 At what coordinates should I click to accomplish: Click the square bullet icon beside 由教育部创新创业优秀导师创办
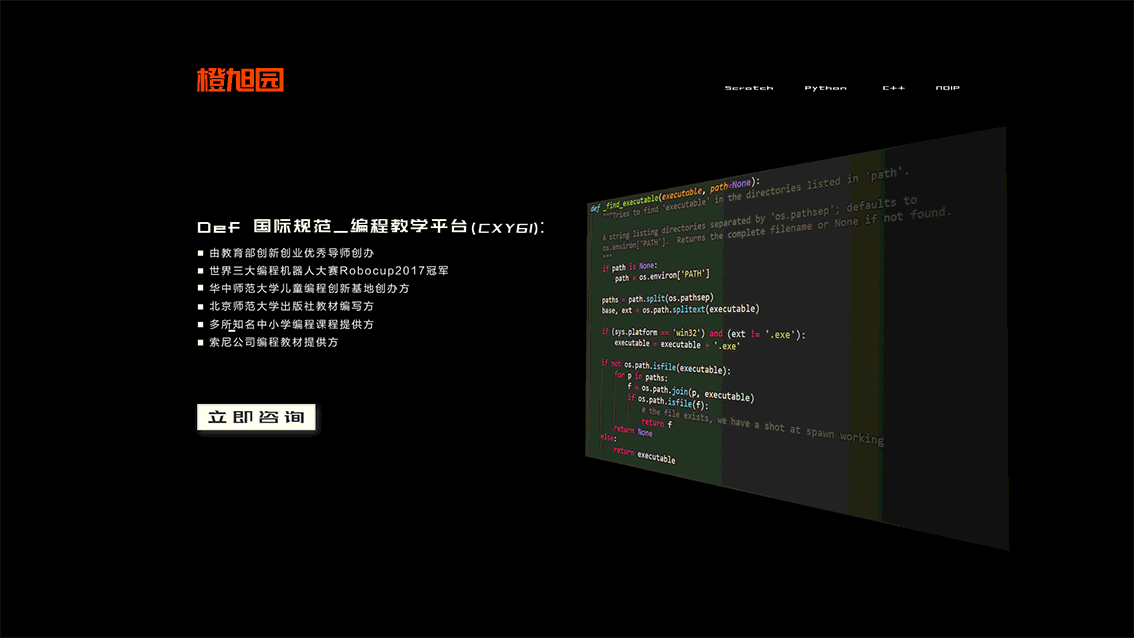[200, 253]
